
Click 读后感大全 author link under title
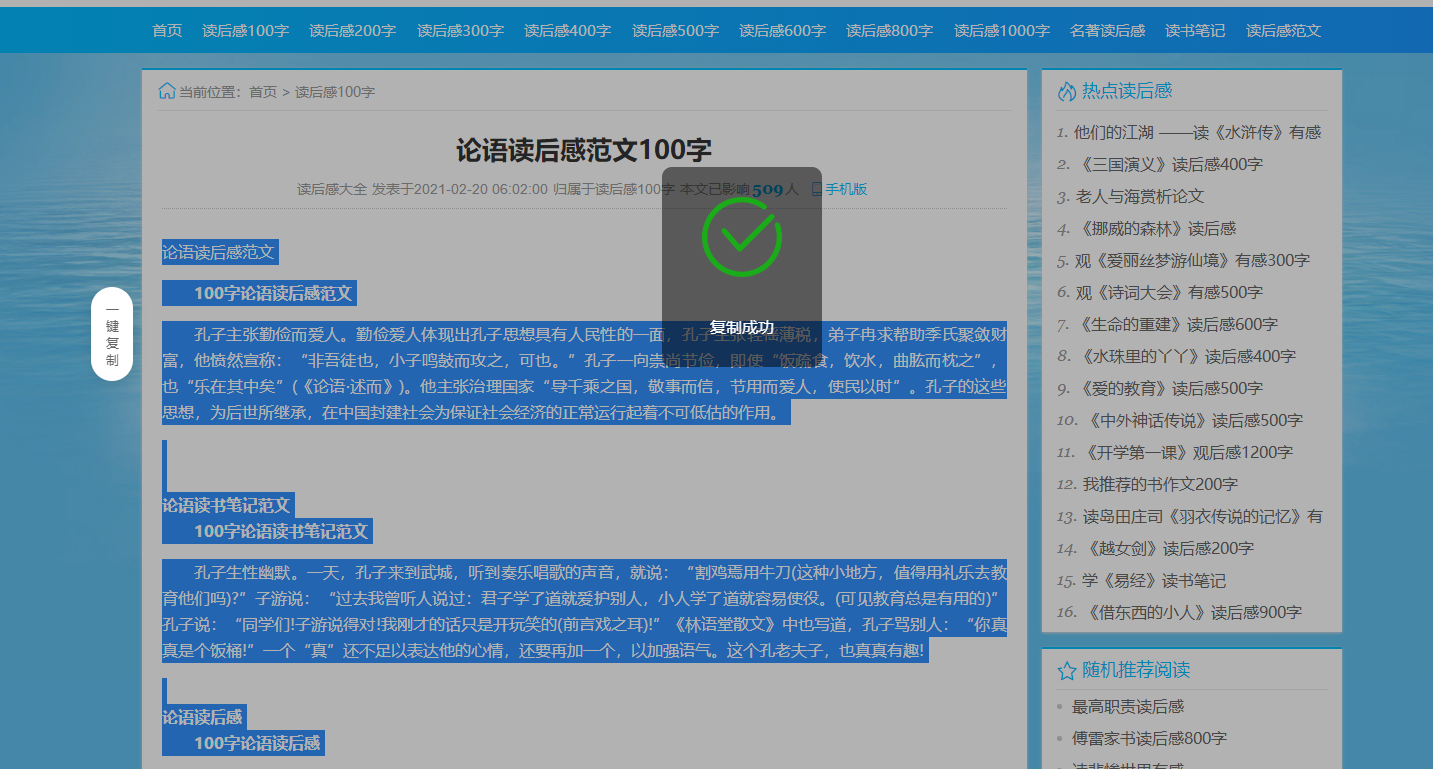point(332,189)
